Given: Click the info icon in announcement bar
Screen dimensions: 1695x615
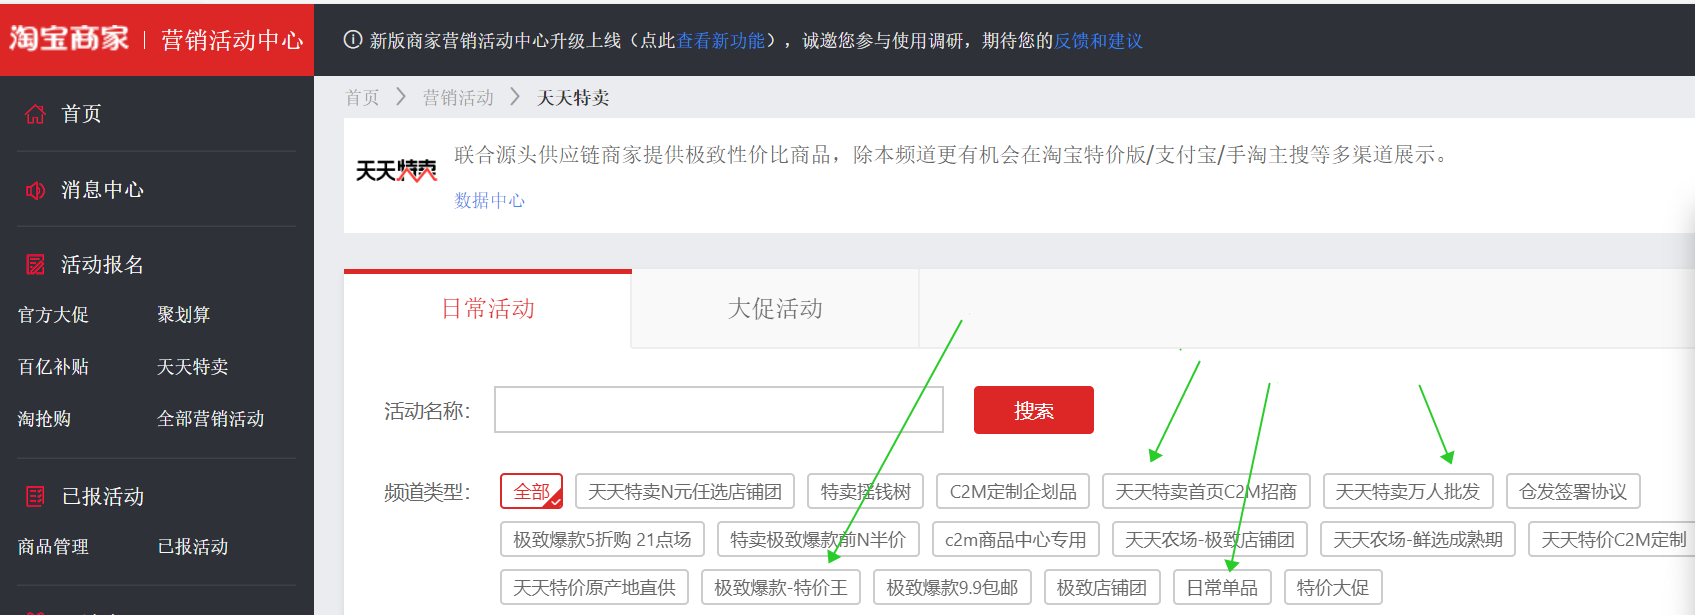Looking at the screenshot, I should click(352, 40).
